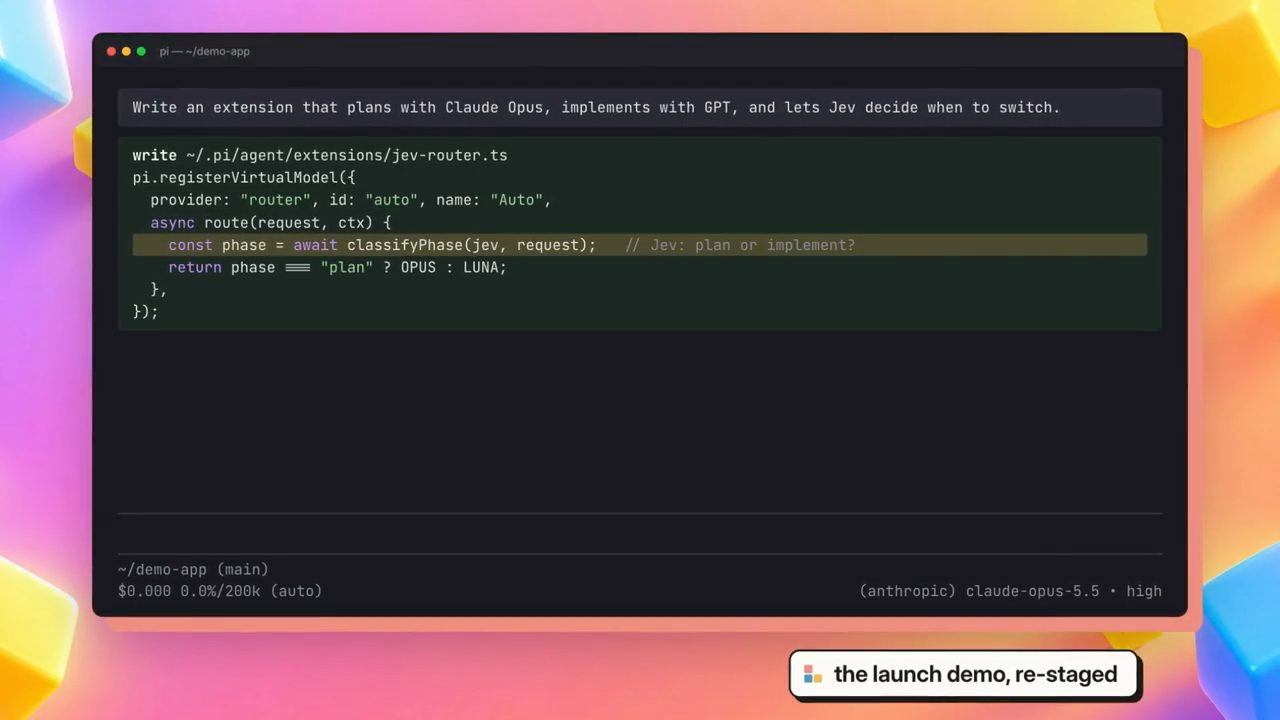Click the ~/demo-app (main) status path
The image size is (1280, 720).
[193, 569]
